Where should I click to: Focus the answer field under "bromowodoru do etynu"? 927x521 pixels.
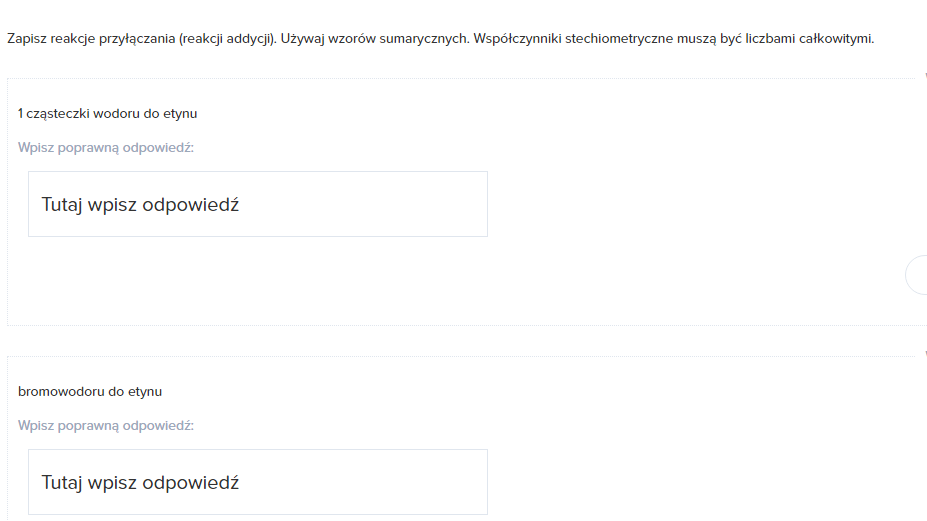pos(257,482)
